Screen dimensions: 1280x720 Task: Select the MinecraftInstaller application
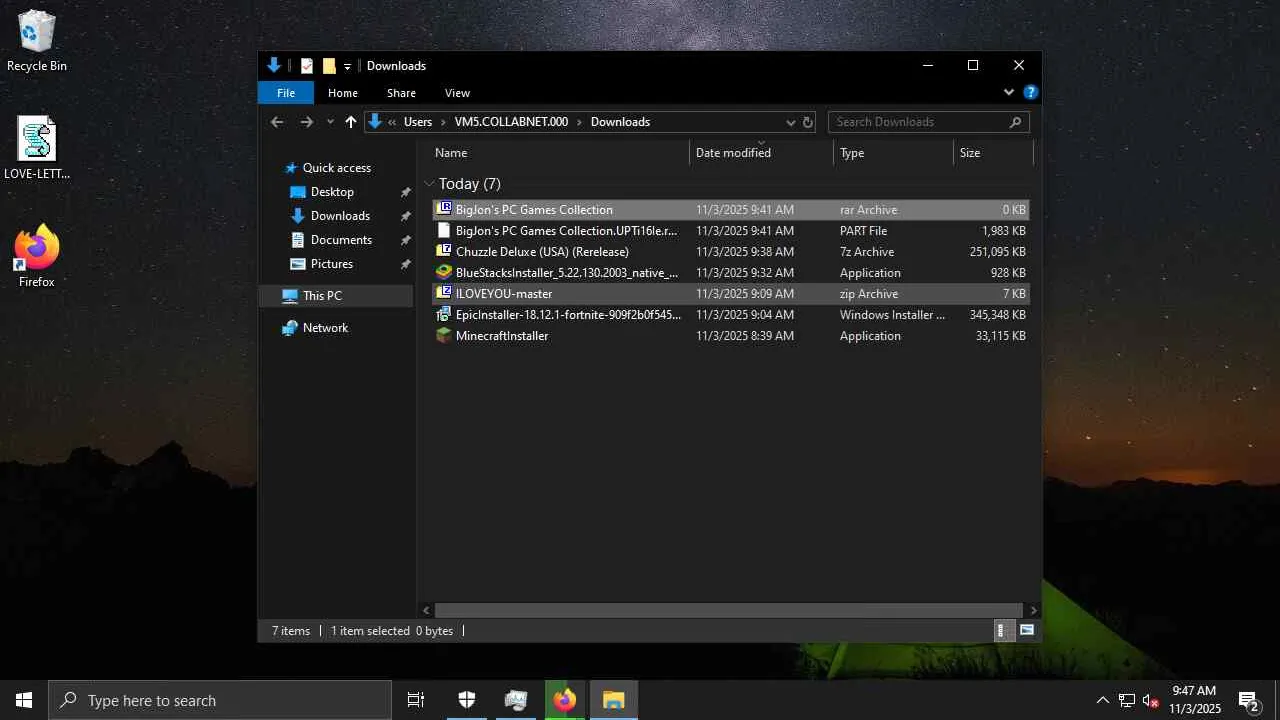(731, 336)
